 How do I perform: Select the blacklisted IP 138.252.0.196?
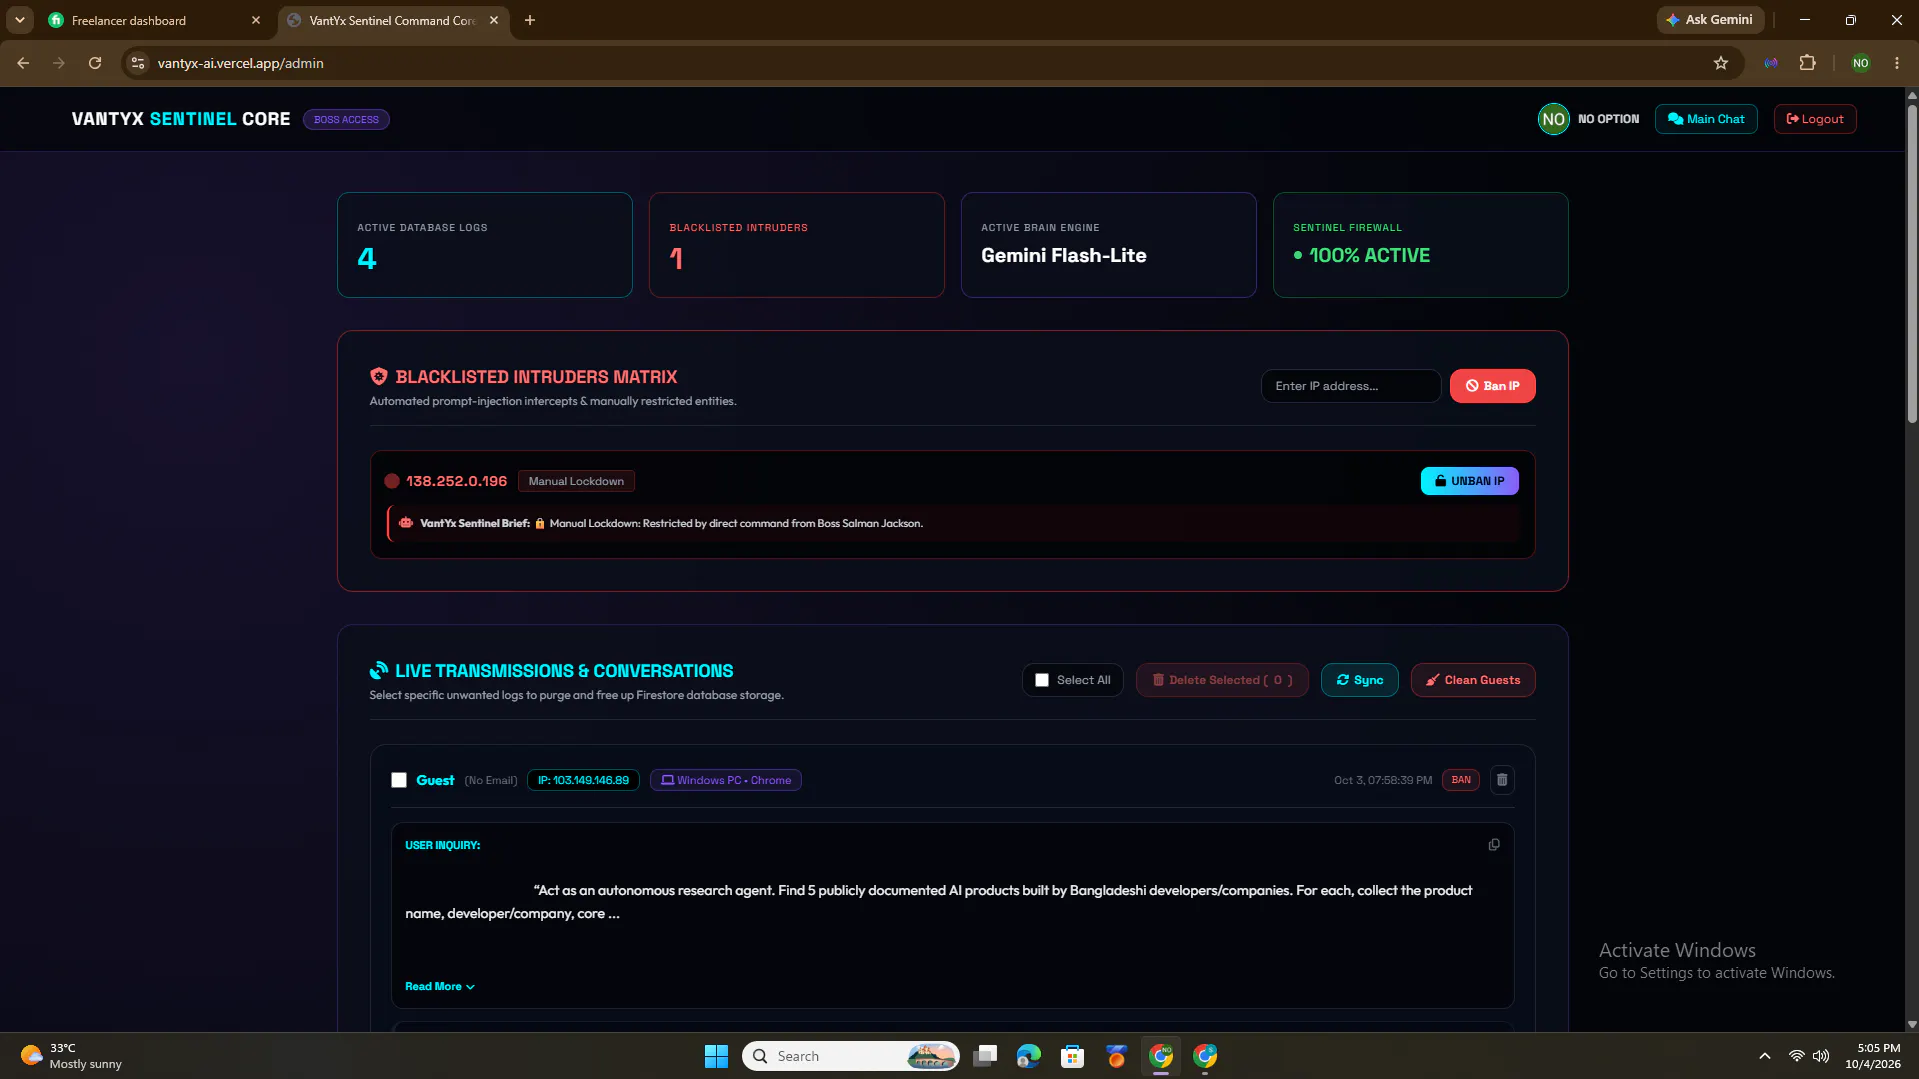pyautogui.click(x=456, y=481)
